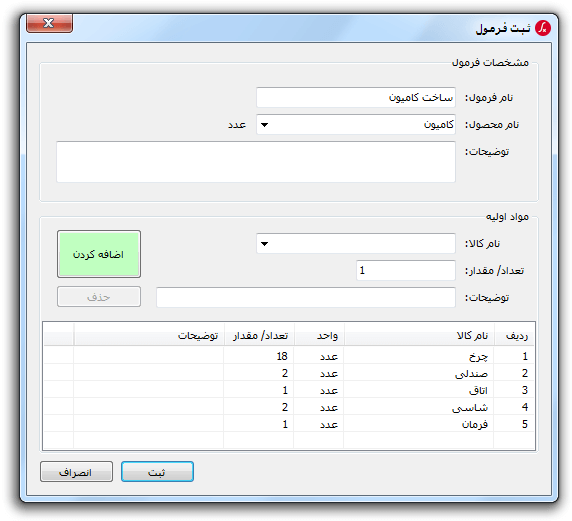Close the ثبت فرمول dialog
This screenshot has width=572, height=521.
[49, 23]
